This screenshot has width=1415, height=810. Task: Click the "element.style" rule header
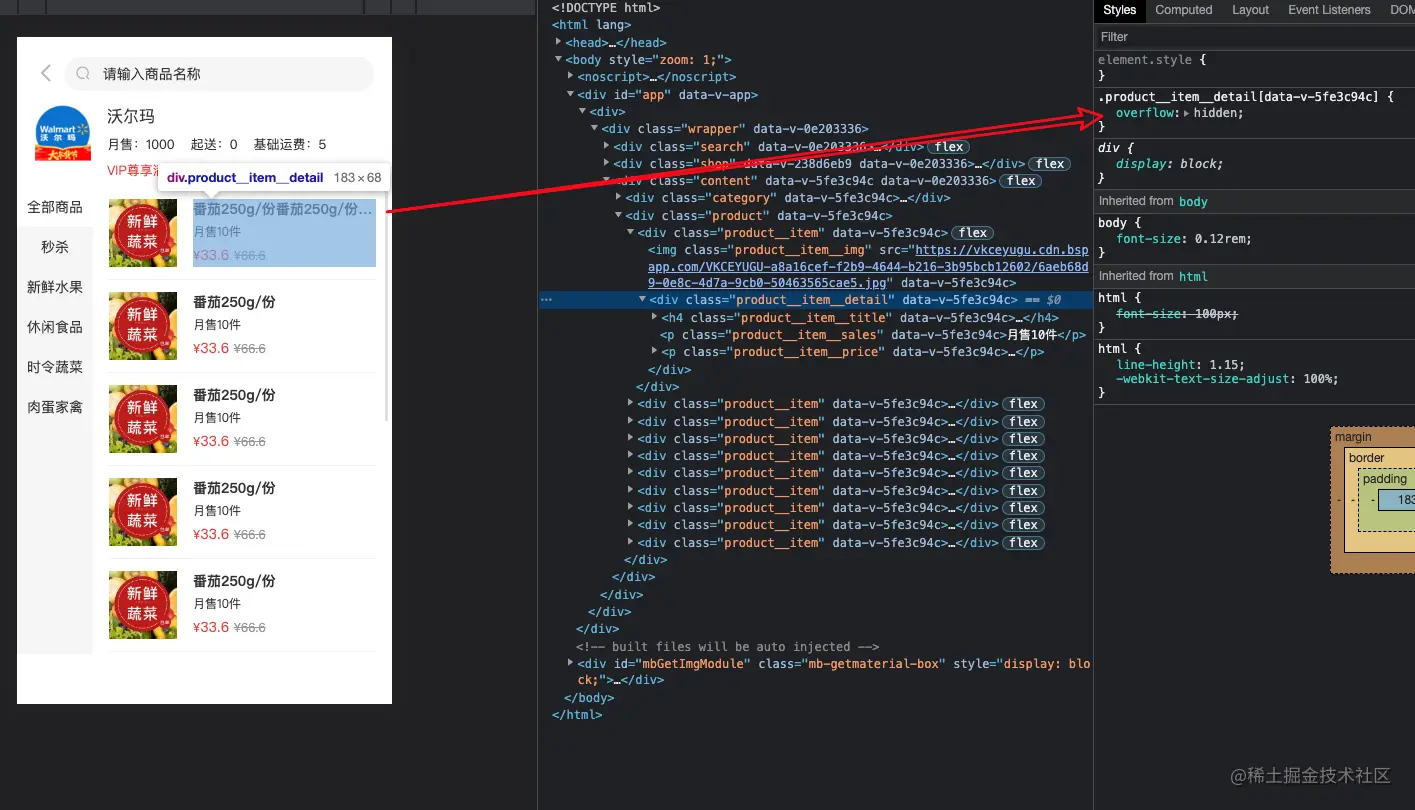tap(1145, 60)
